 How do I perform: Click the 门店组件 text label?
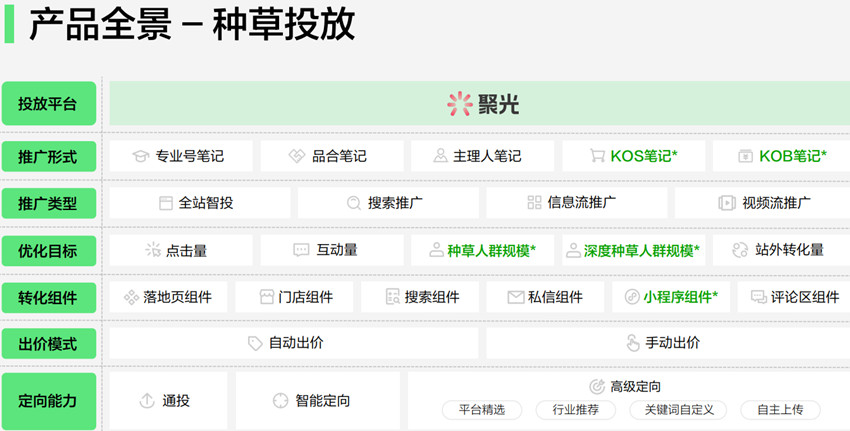(x=306, y=297)
